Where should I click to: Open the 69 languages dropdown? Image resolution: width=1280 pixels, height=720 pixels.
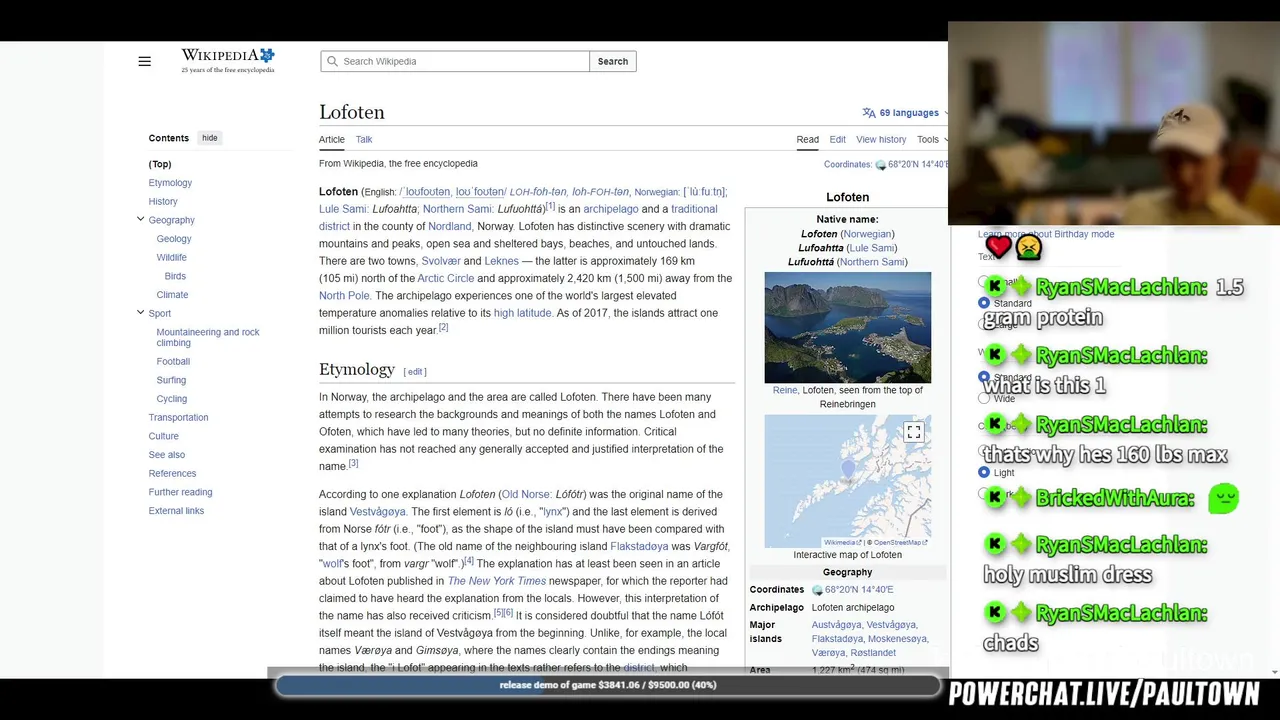(908, 113)
